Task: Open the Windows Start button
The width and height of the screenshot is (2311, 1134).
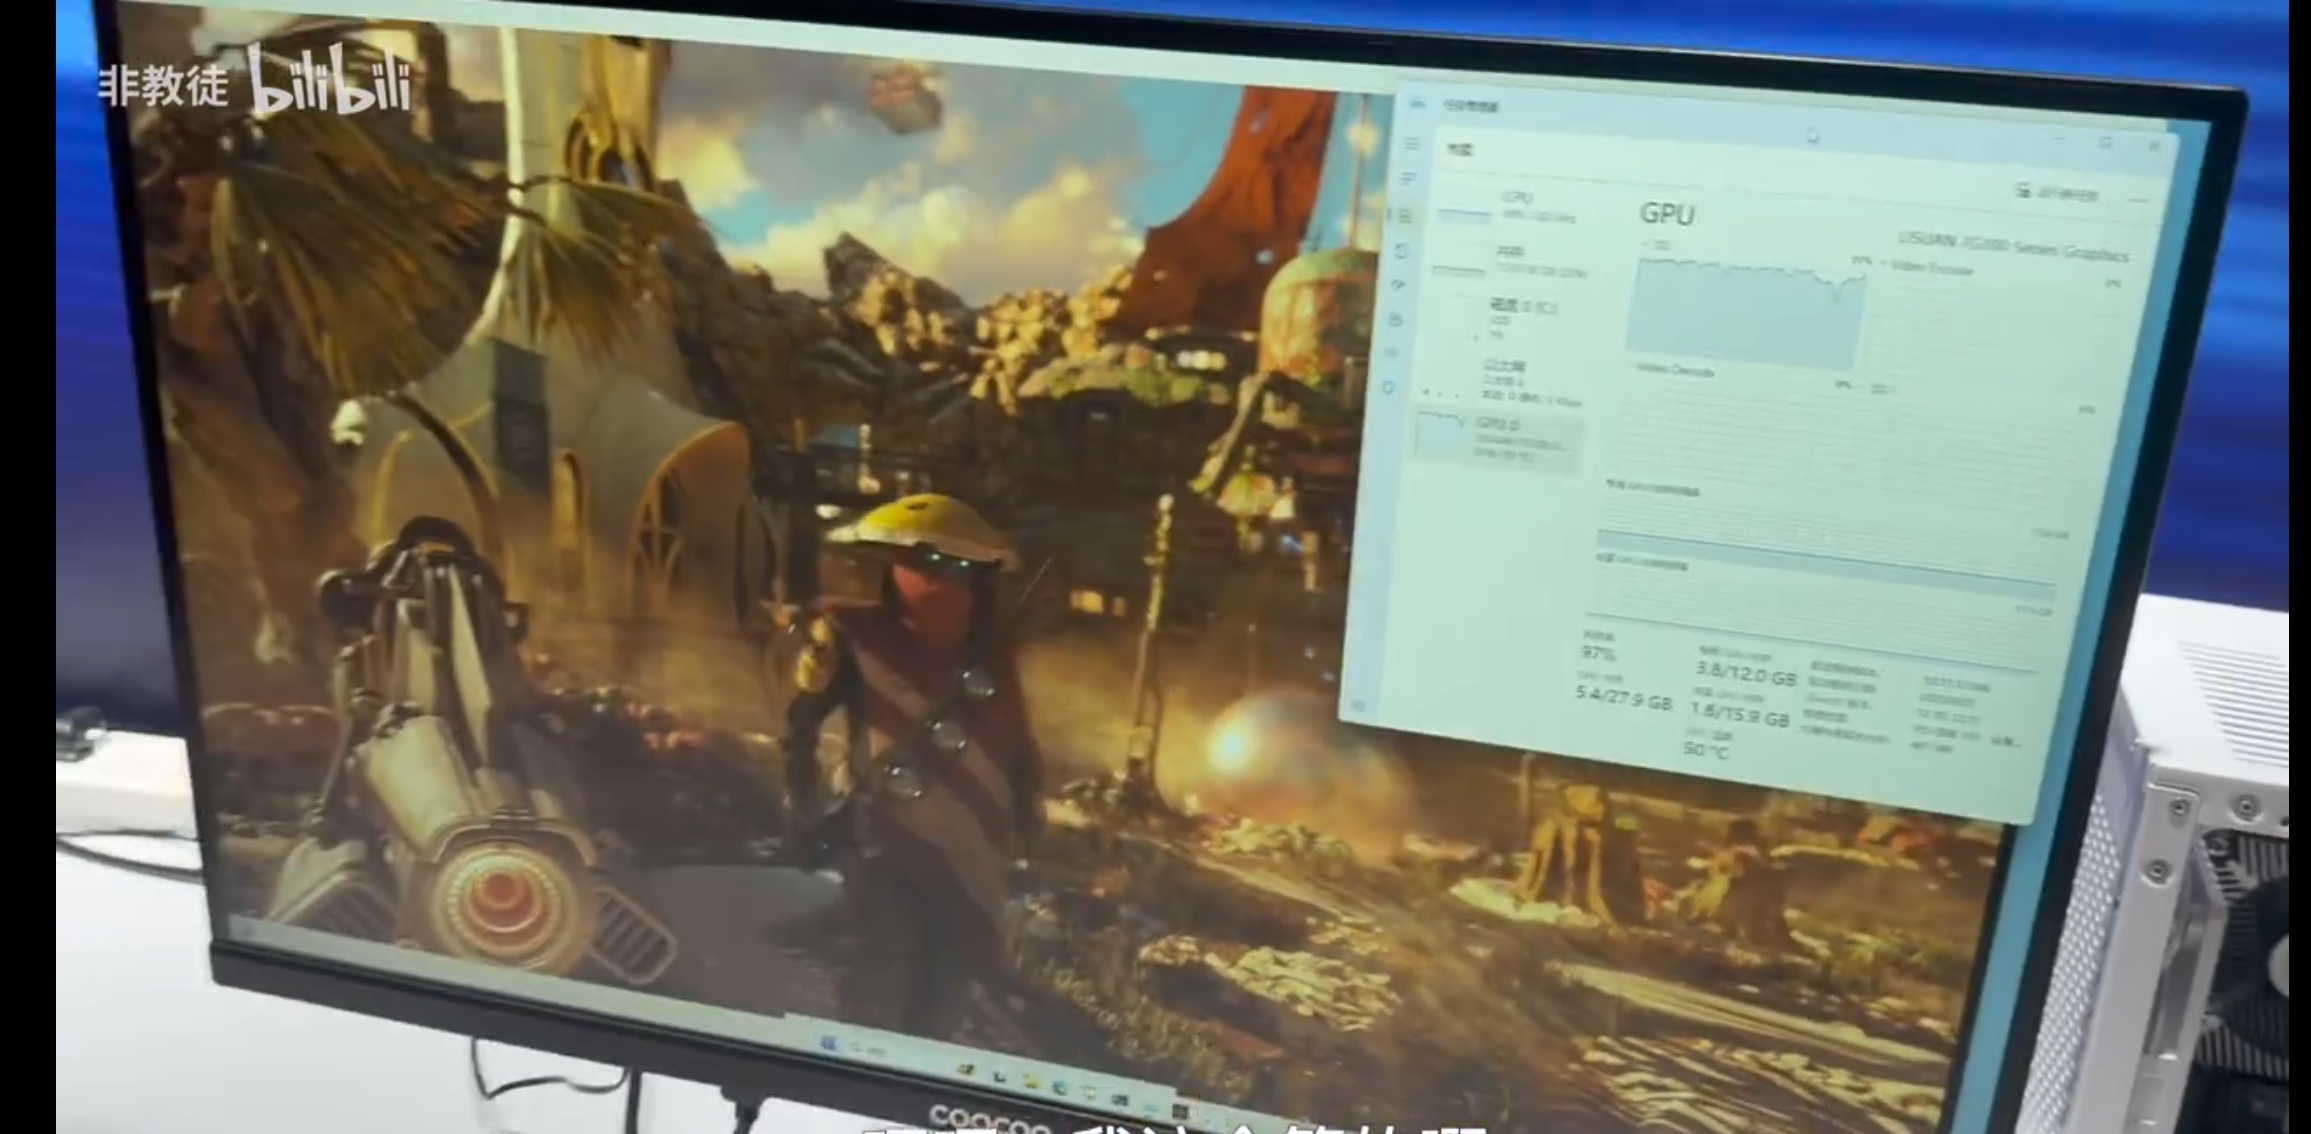Action: (x=828, y=1043)
